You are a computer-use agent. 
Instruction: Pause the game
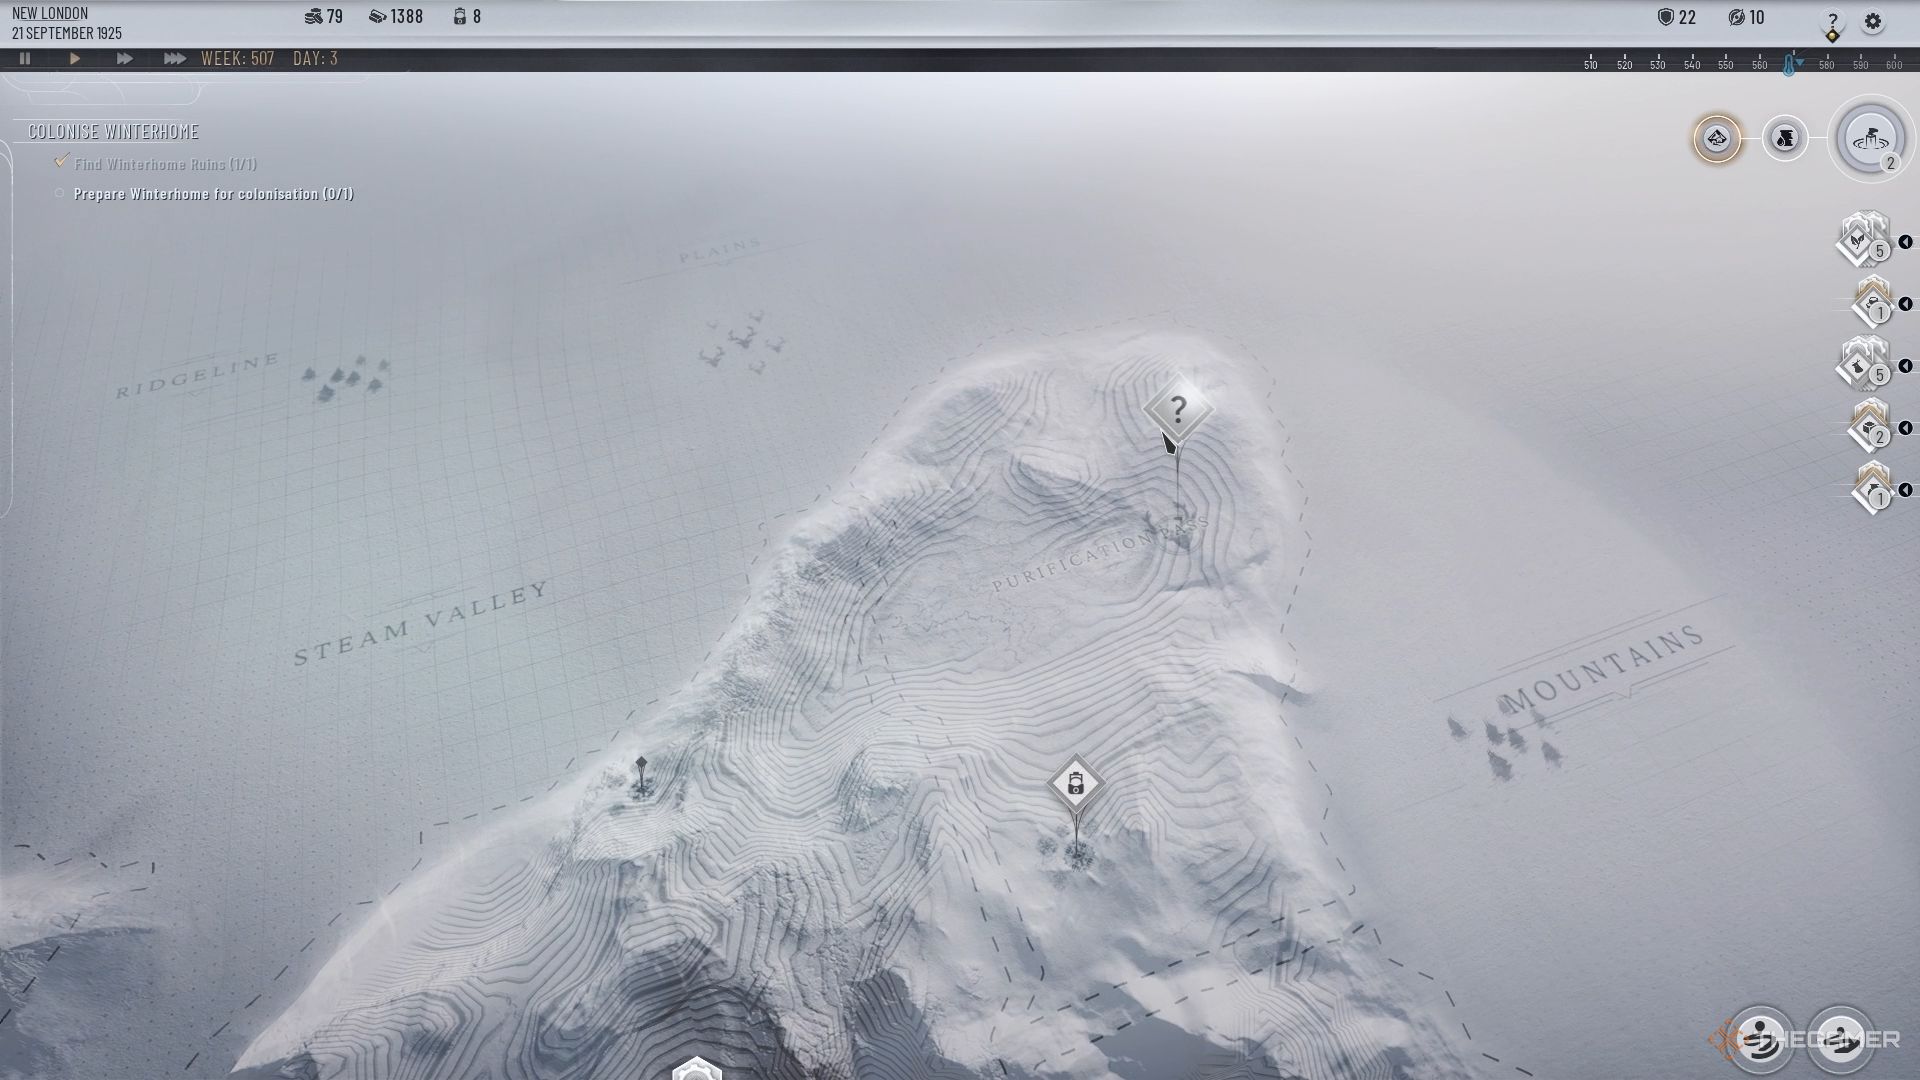point(25,59)
